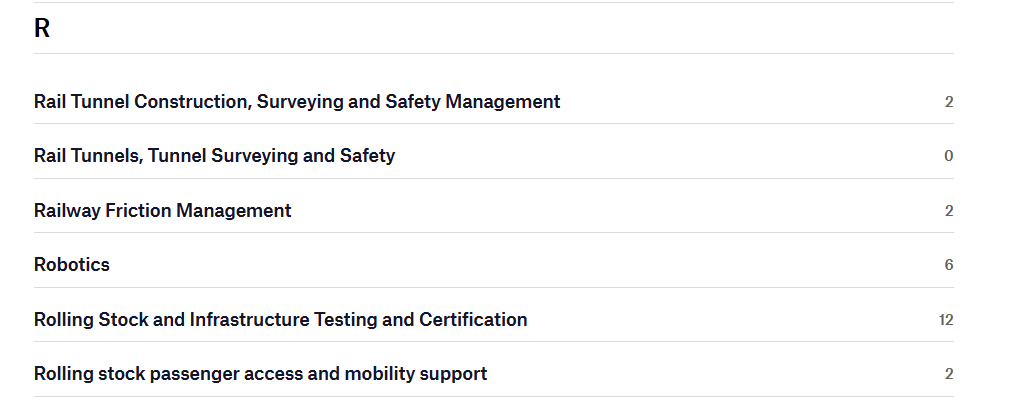Click the count 6 beside Robotics
Image resolution: width=1015 pixels, height=401 pixels.
coord(948,265)
